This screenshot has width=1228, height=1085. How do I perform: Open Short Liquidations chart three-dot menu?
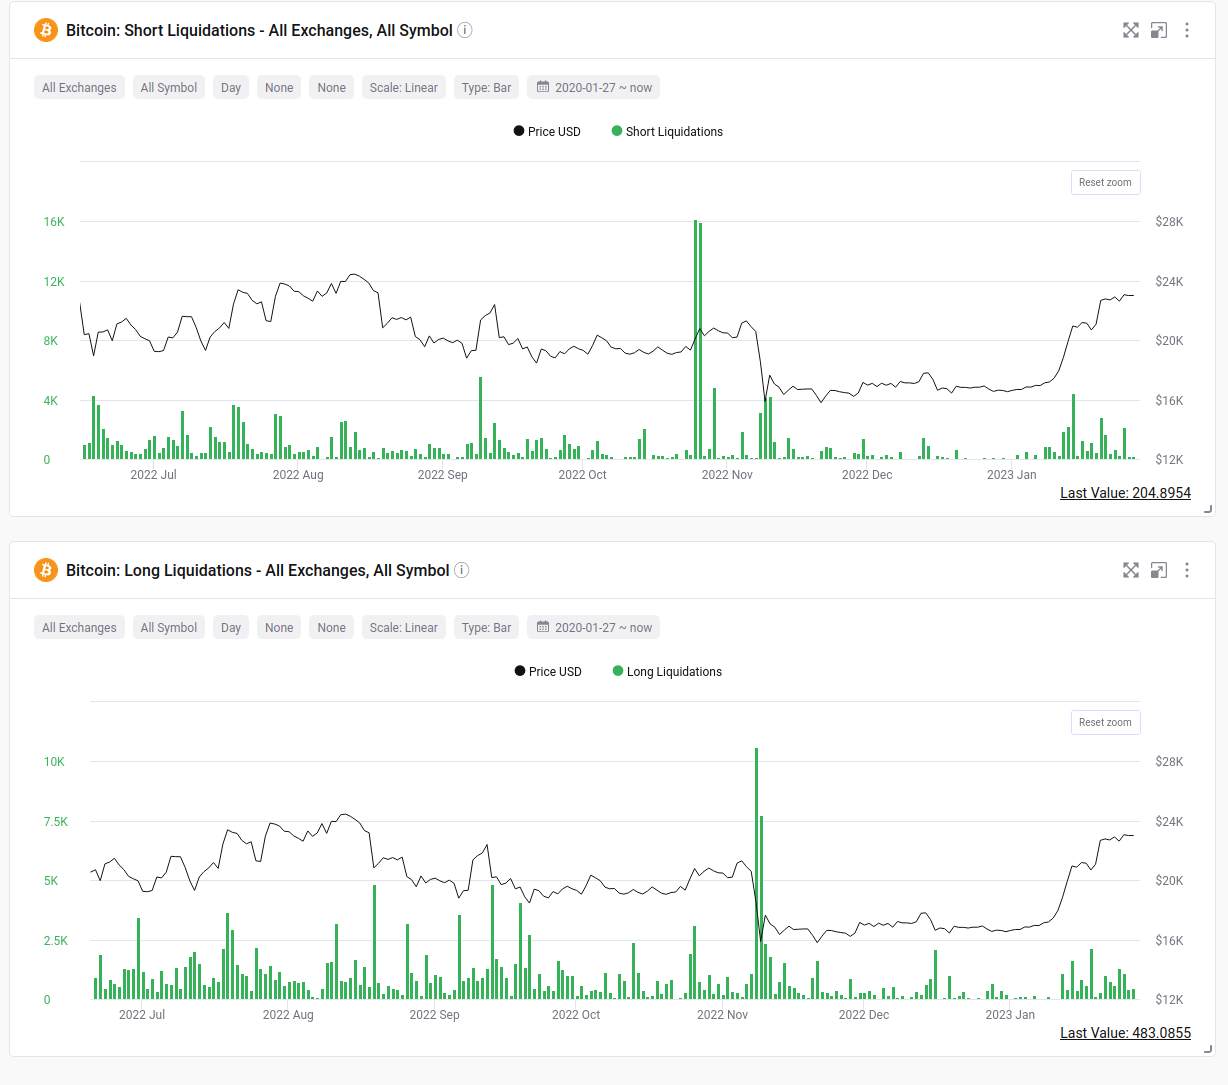pos(1187,30)
